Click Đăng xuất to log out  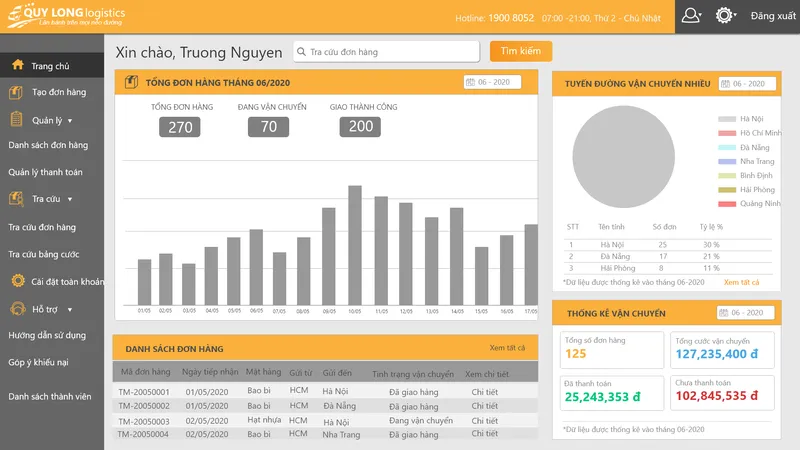coord(772,16)
